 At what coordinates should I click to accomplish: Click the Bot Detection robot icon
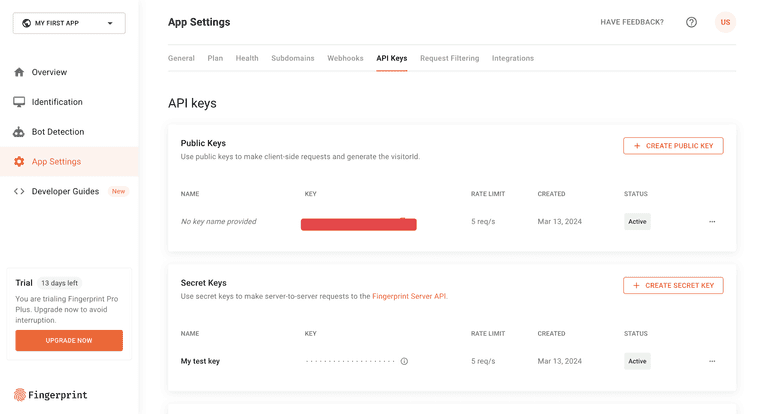coord(19,132)
